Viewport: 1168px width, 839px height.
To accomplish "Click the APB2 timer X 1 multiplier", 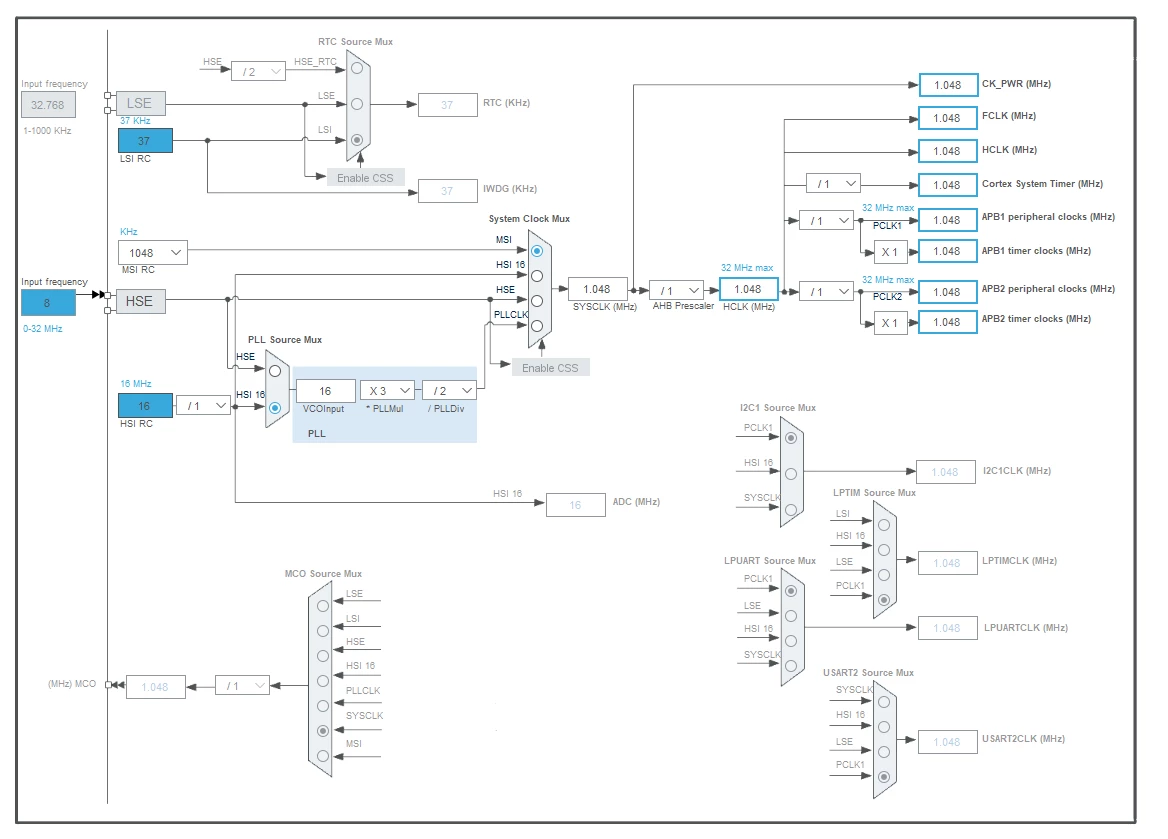I will 891,323.
